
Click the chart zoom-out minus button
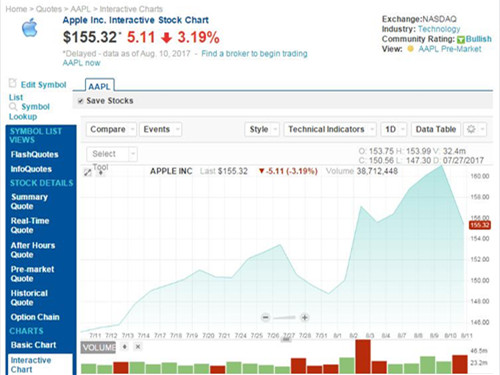click(x=265, y=317)
